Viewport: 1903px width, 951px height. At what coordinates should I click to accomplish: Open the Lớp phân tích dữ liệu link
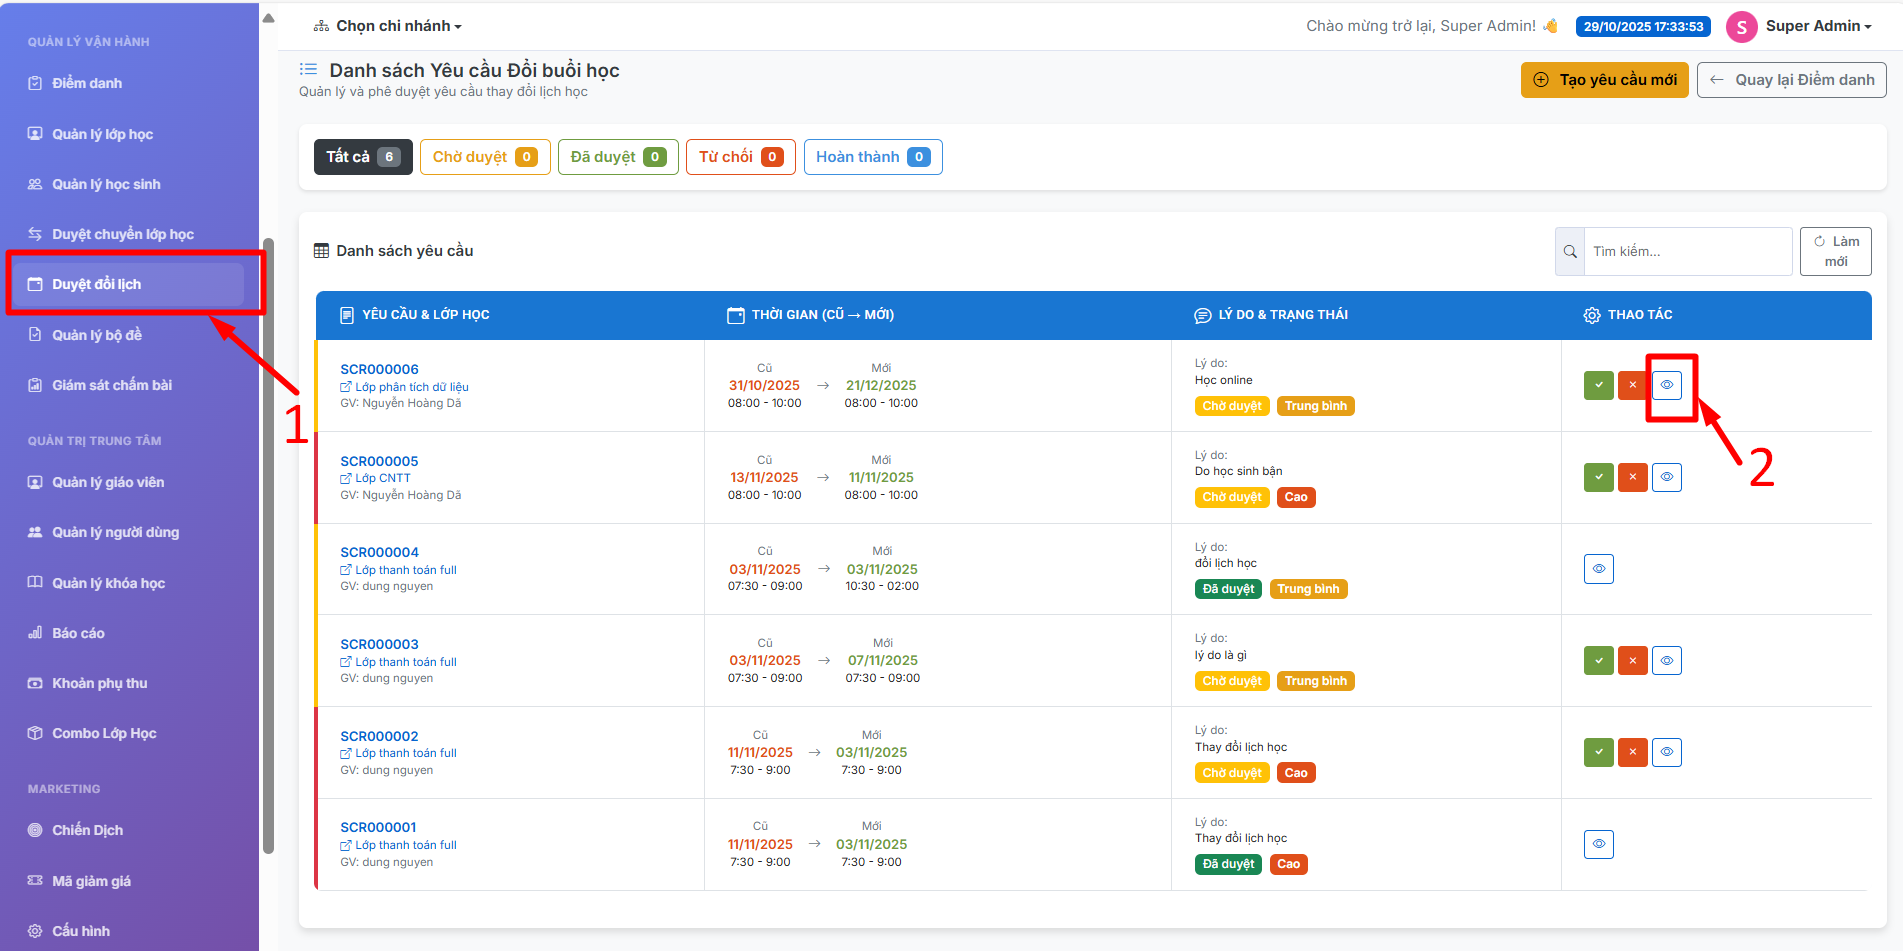coord(411,387)
